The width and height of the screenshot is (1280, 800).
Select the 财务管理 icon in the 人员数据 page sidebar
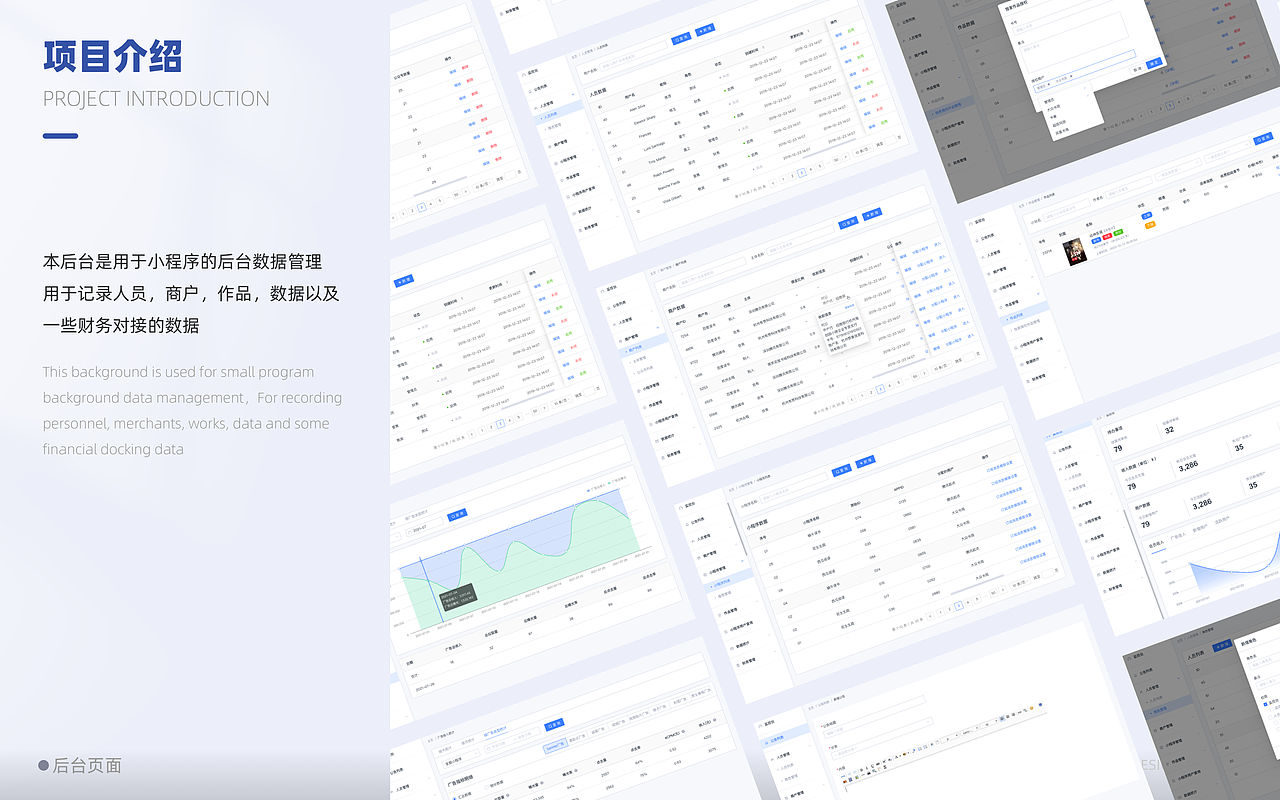[580, 230]
